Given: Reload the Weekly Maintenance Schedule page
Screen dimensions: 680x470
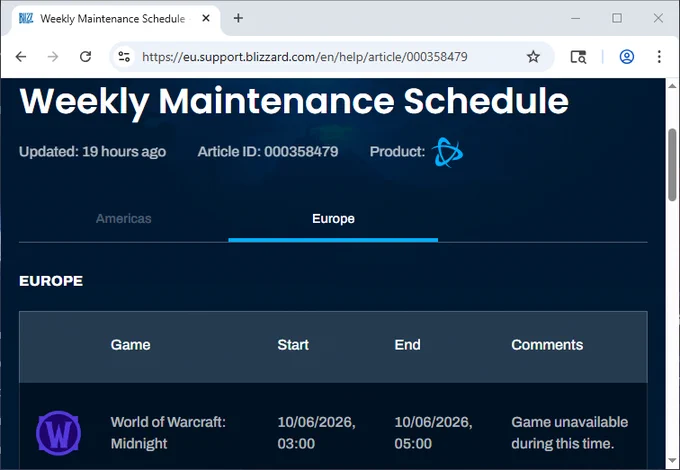Looking at the screenshot, I should tap(85, 57).
